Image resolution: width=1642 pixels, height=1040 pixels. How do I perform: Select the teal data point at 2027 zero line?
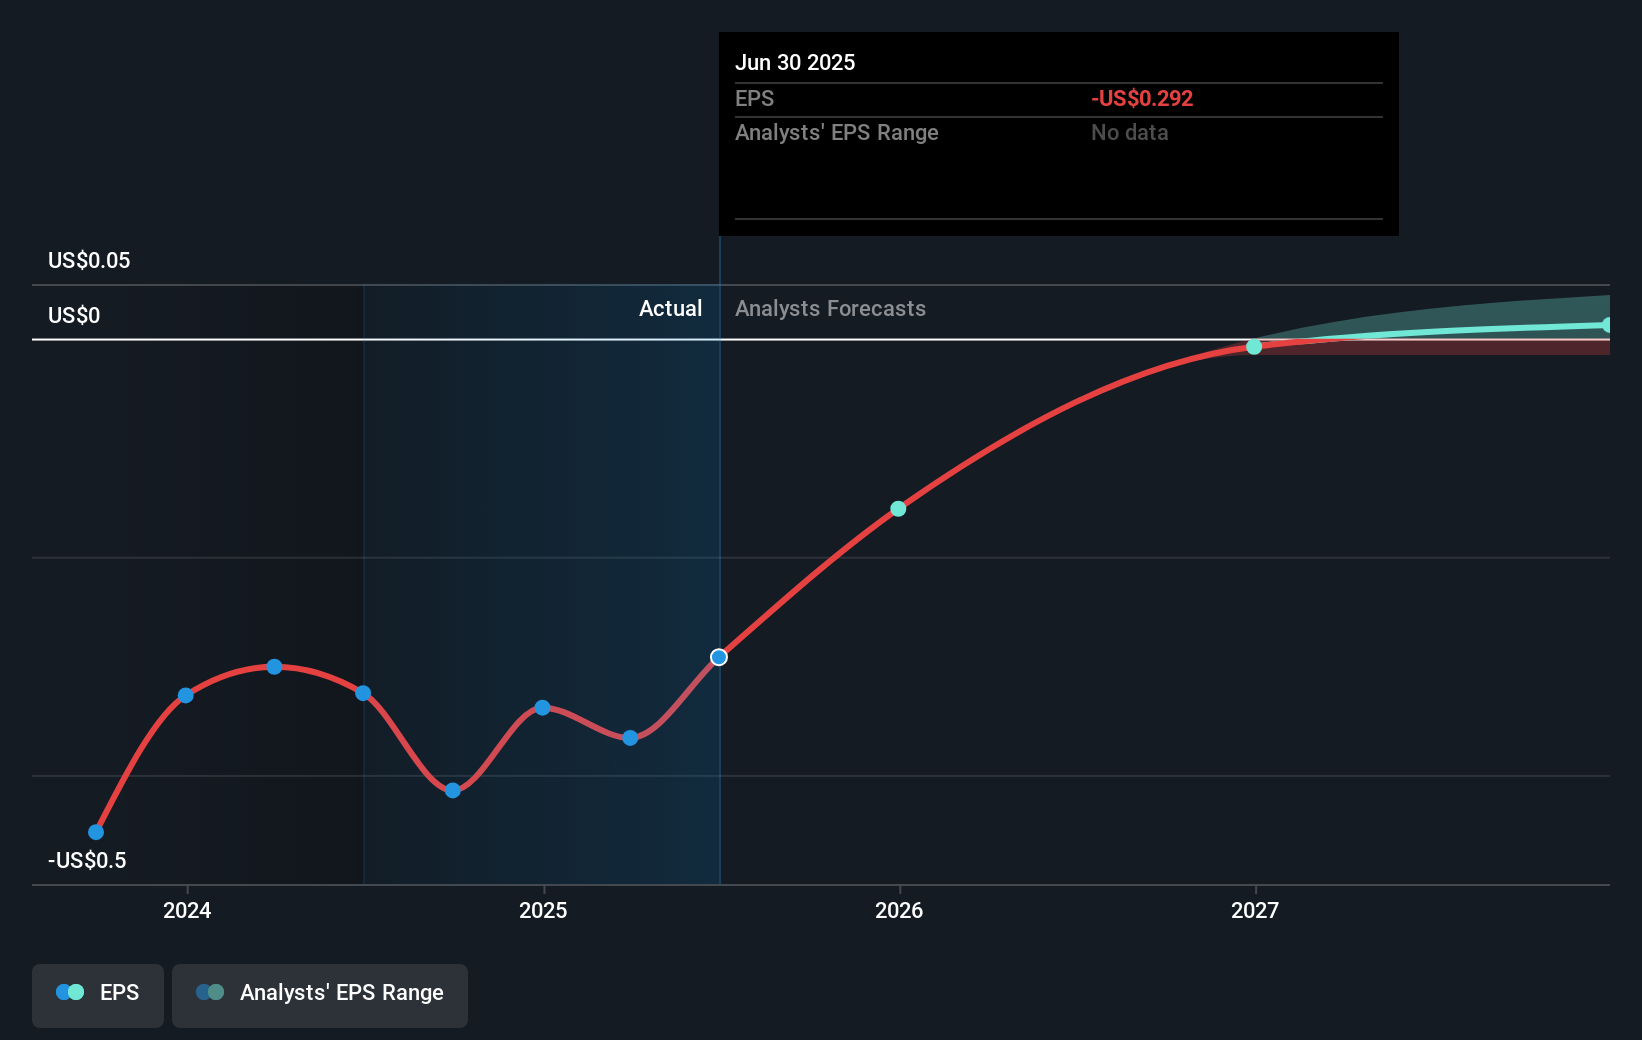click(1253, 347)
